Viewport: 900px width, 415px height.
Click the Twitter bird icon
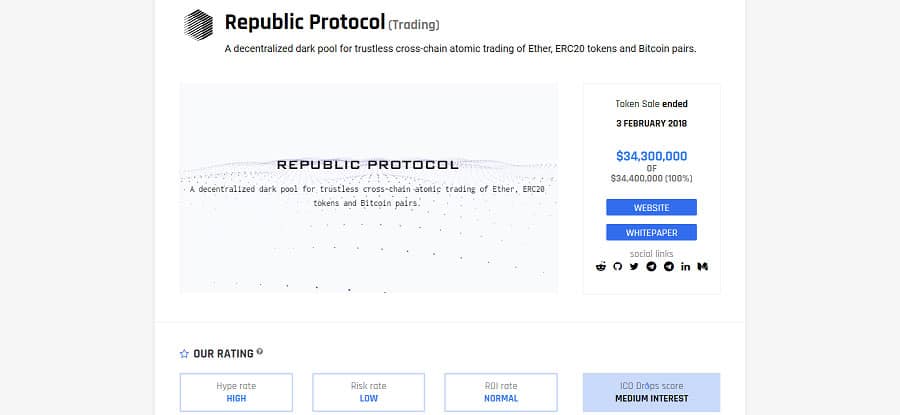click(x=634, y=267)
